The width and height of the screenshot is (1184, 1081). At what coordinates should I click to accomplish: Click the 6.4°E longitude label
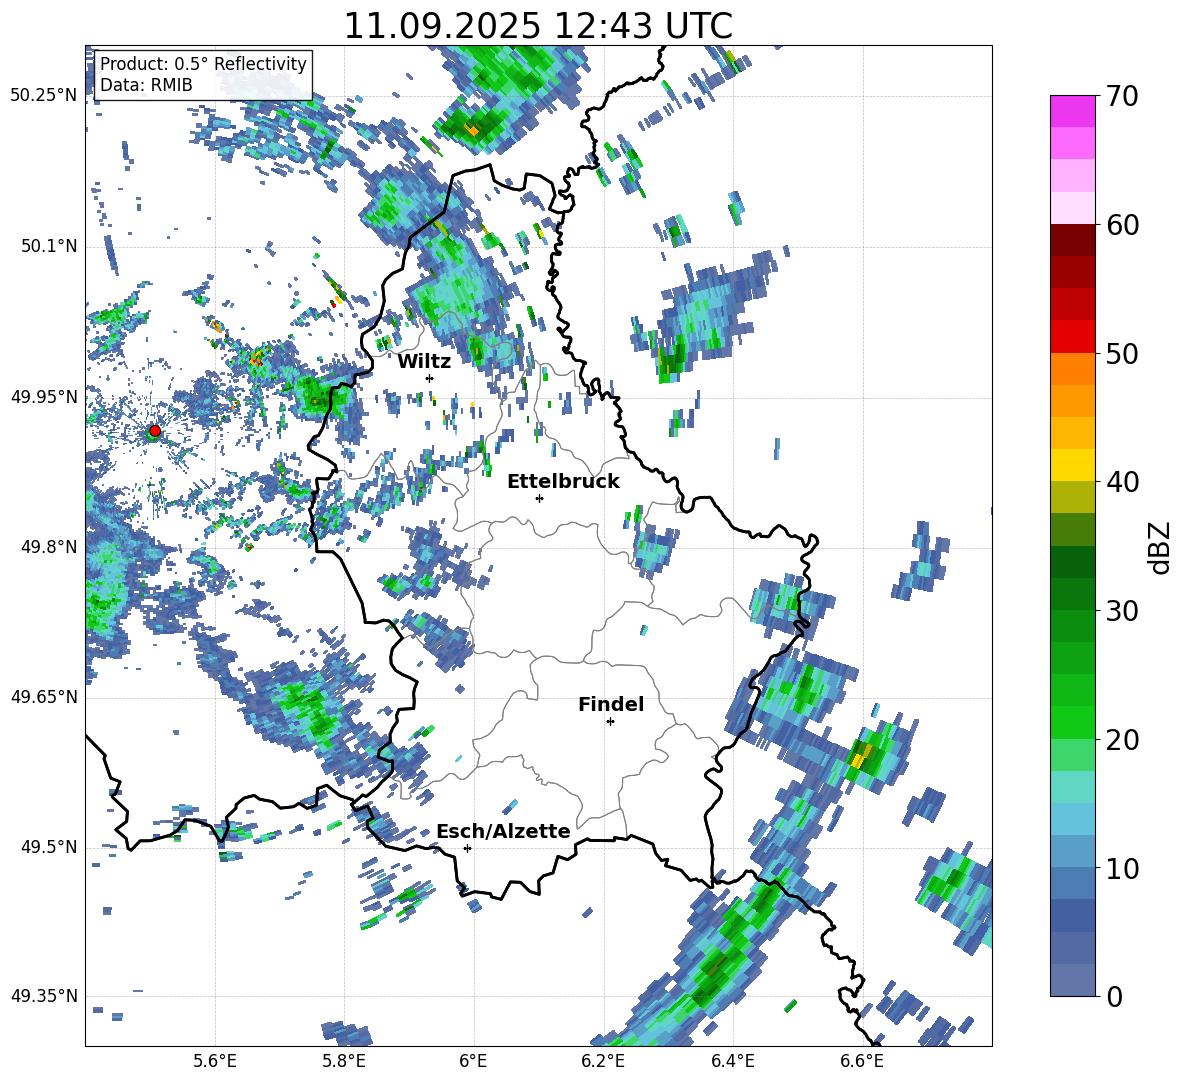(x=732, y=1061)
